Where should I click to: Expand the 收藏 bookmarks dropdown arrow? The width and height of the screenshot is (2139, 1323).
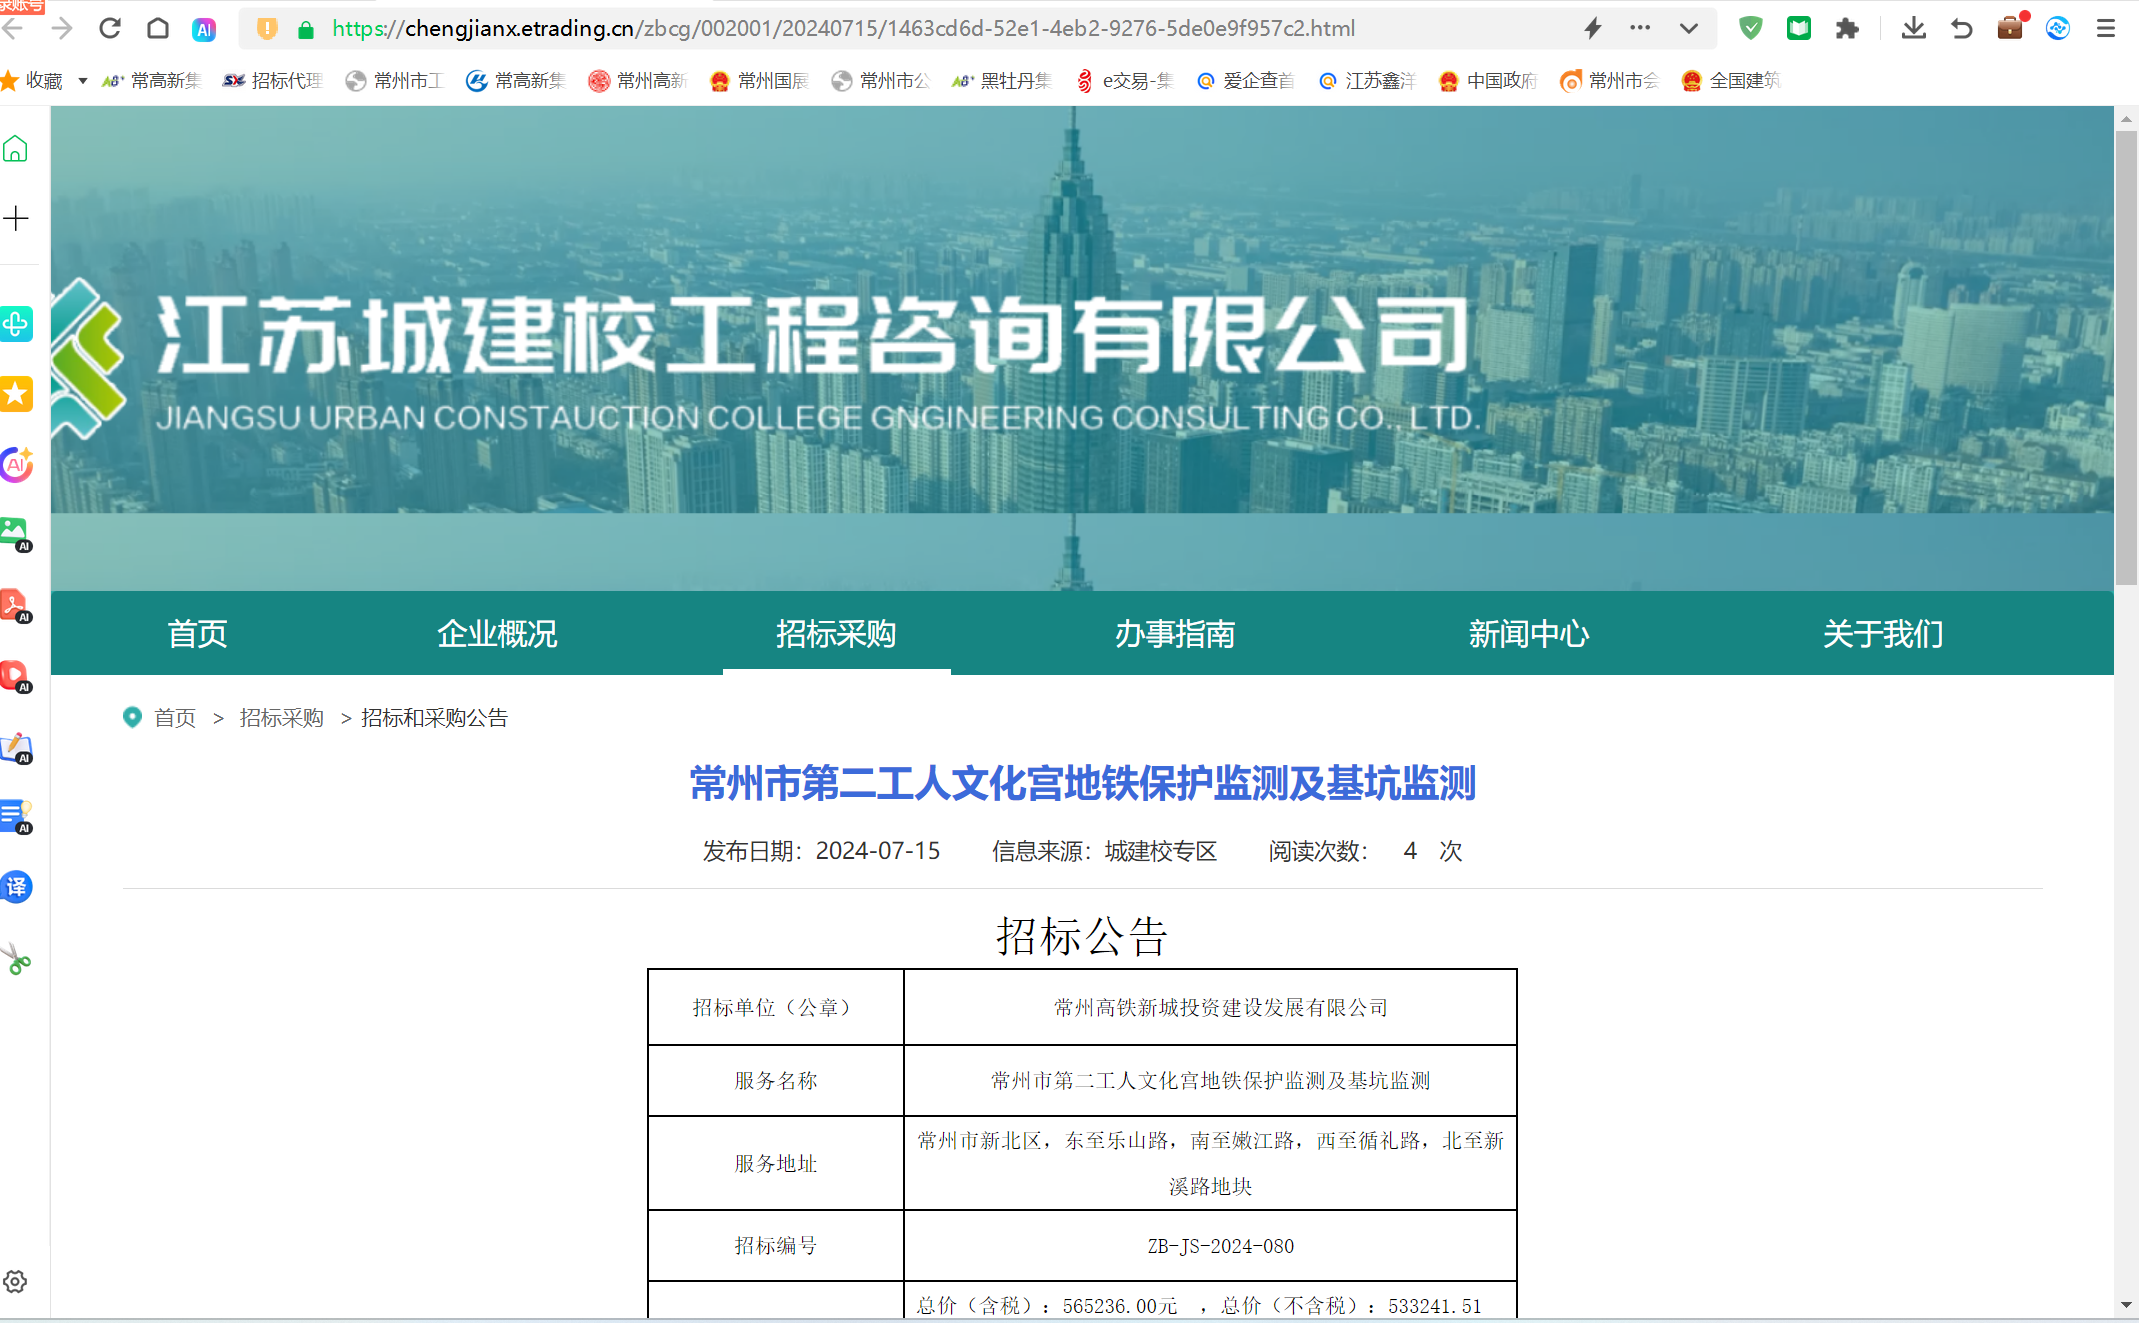[83, 81]
